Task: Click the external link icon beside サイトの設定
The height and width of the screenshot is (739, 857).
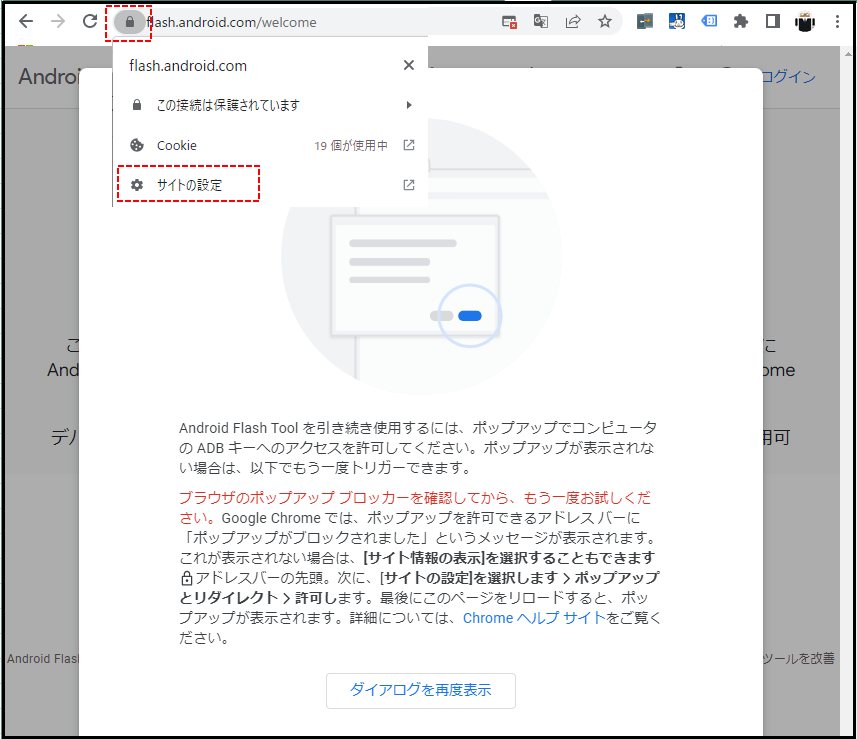Action: [408, 185]
